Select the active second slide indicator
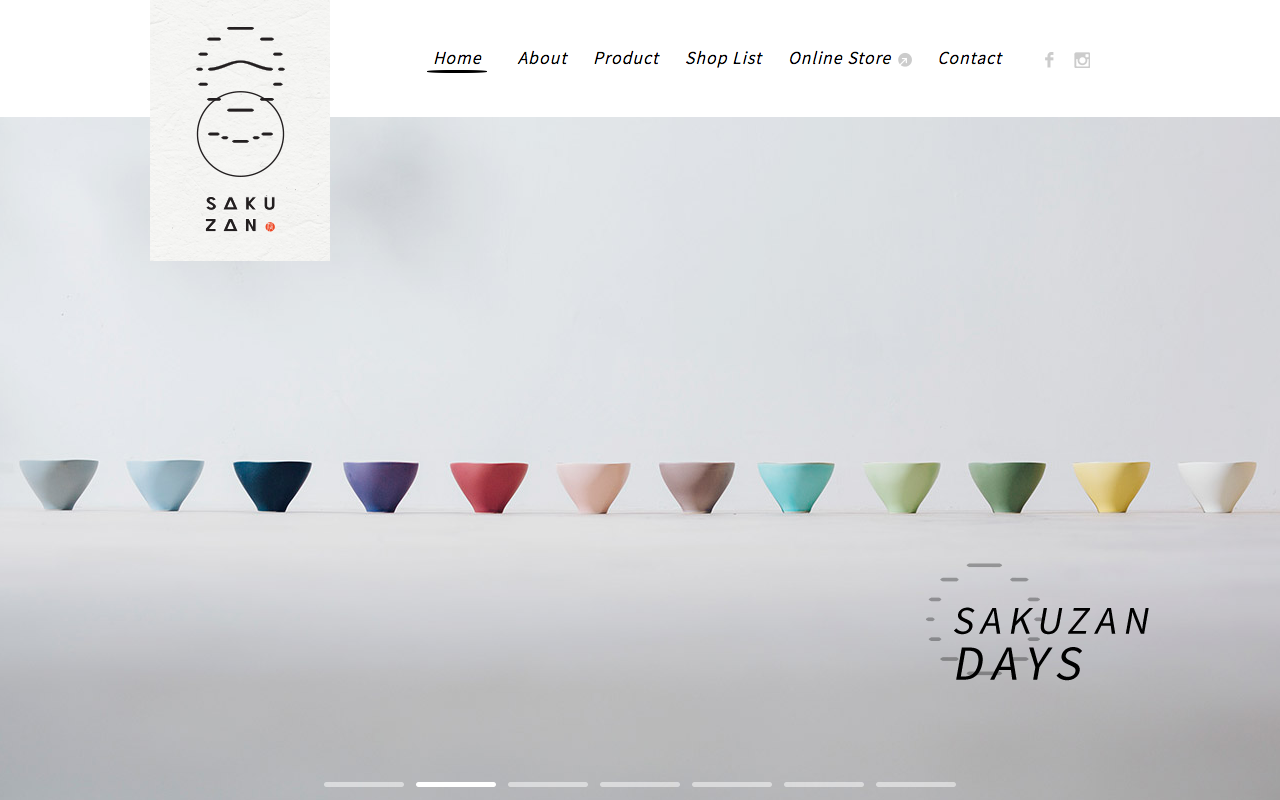This screenshot has height=800, width=1280. [x=456, y=784]
